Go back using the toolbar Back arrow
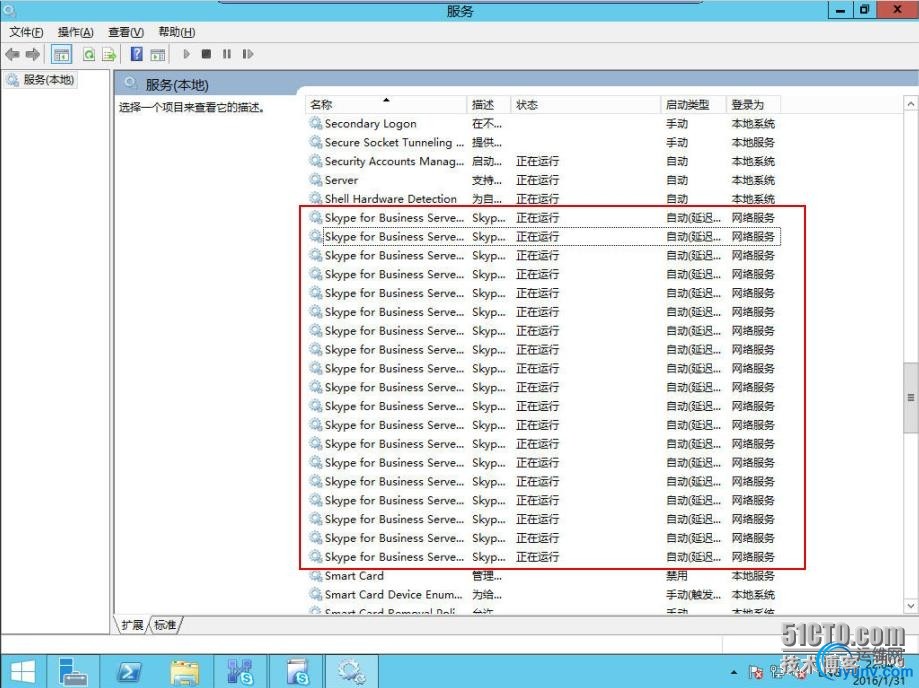919x688 pixels. coord(12,55)
